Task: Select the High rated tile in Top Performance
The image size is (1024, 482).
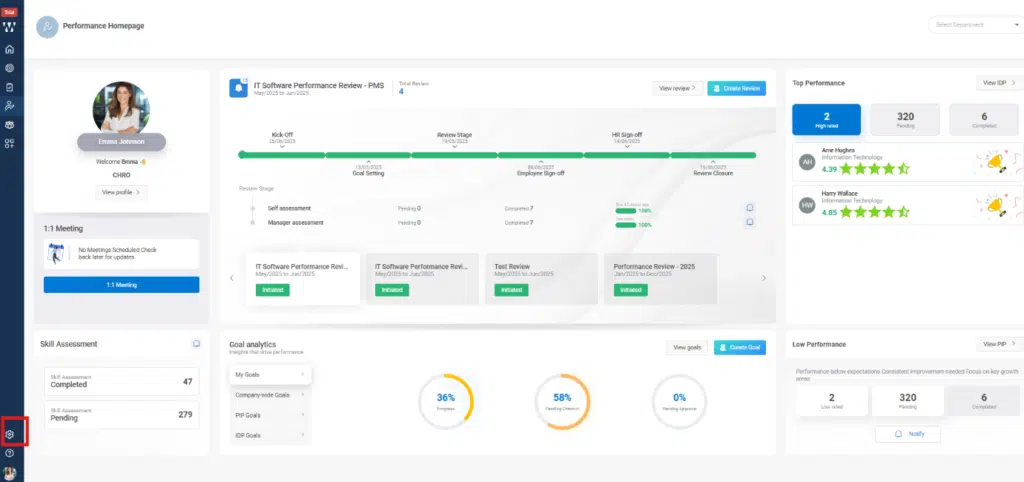Action: pos(827,120)
